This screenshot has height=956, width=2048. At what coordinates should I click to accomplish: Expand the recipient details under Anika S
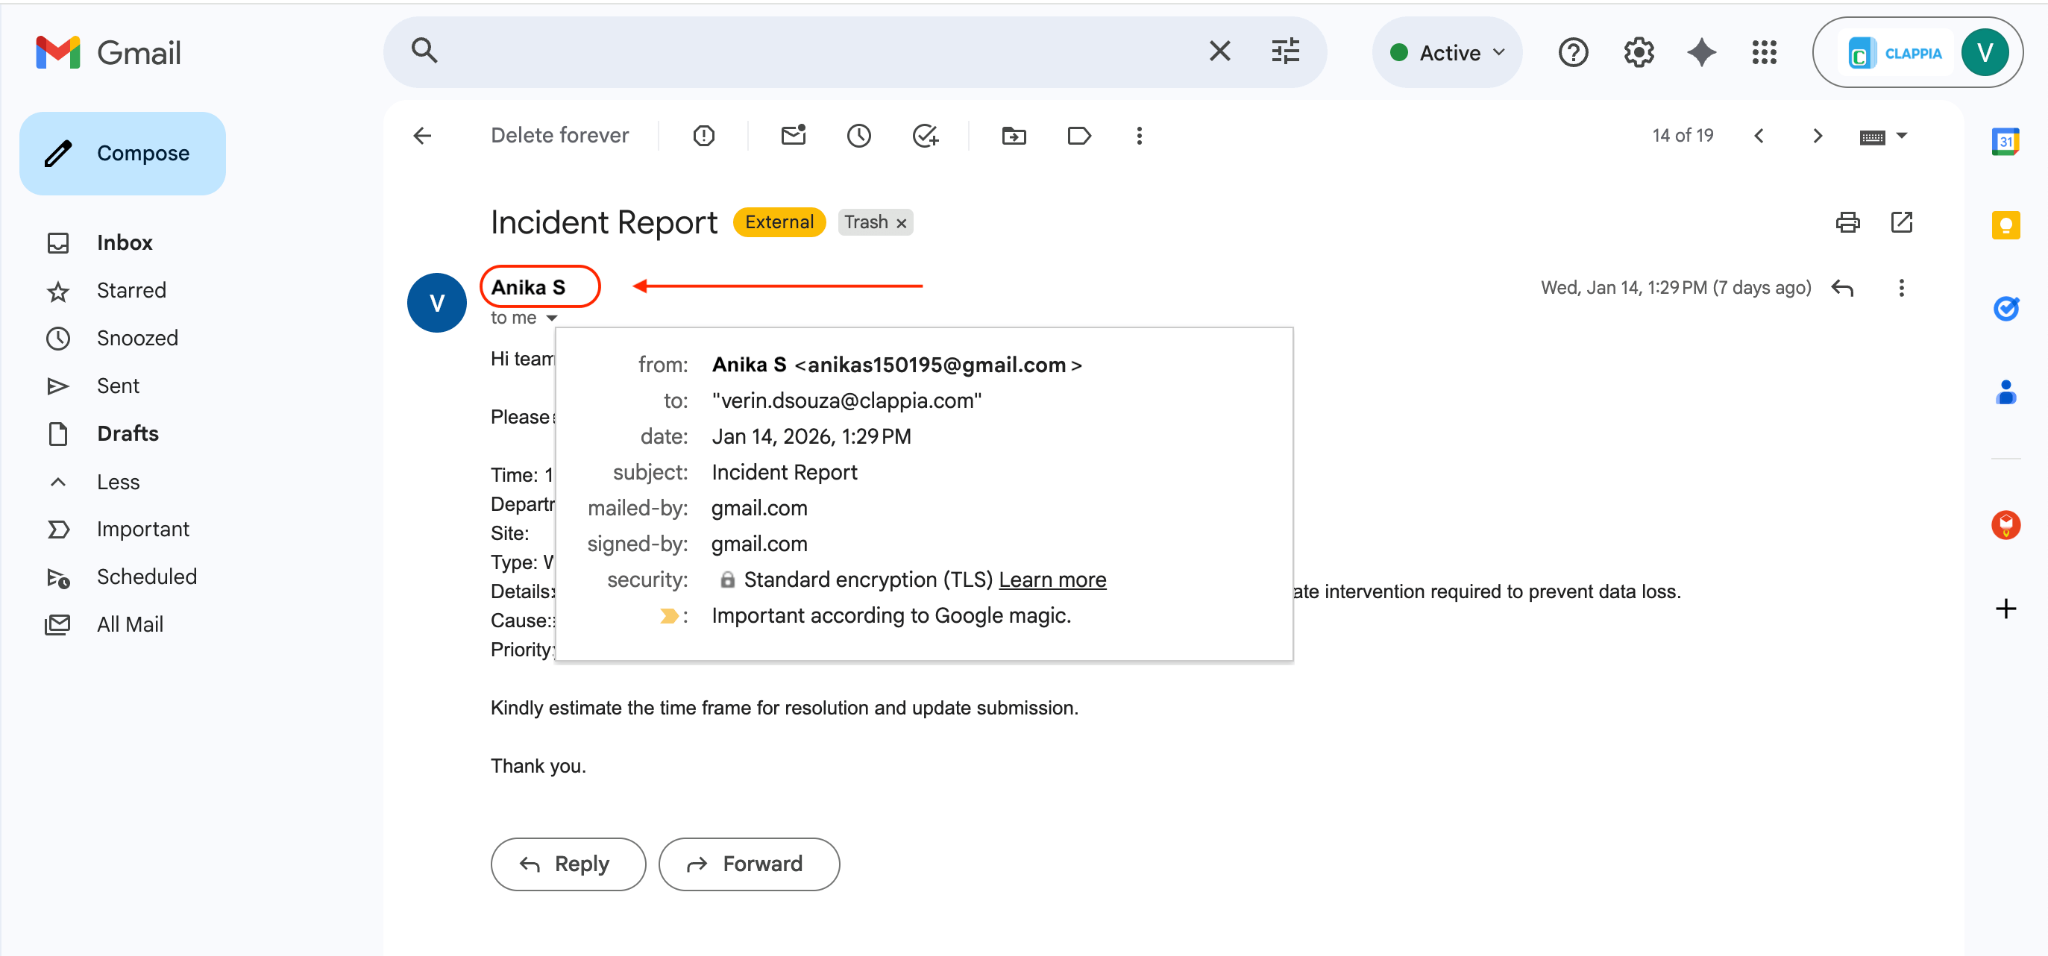(x=553, y=317)
